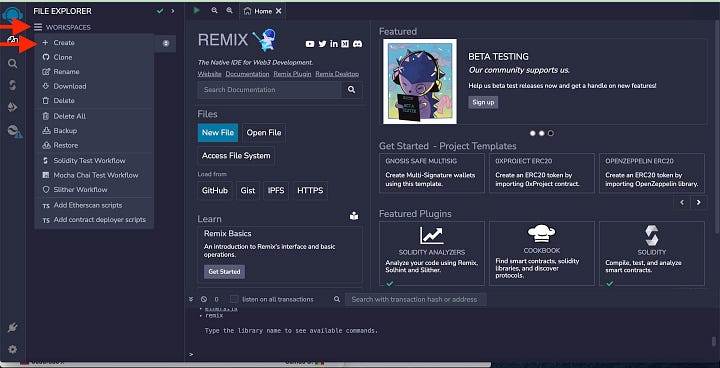Open the Solidity compiler sidebar icon
This screenshot has height=368, width=720.
(x=12, y=85)
